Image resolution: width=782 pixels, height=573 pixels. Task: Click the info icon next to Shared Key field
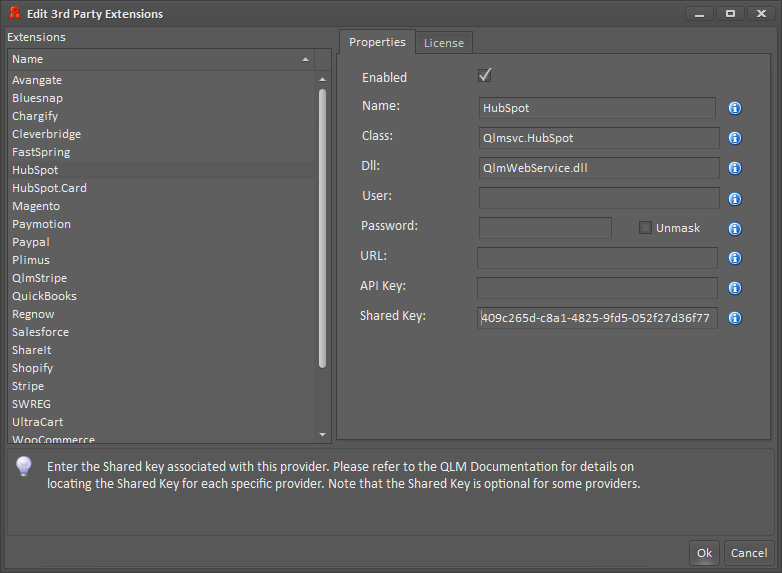(735, 318)
